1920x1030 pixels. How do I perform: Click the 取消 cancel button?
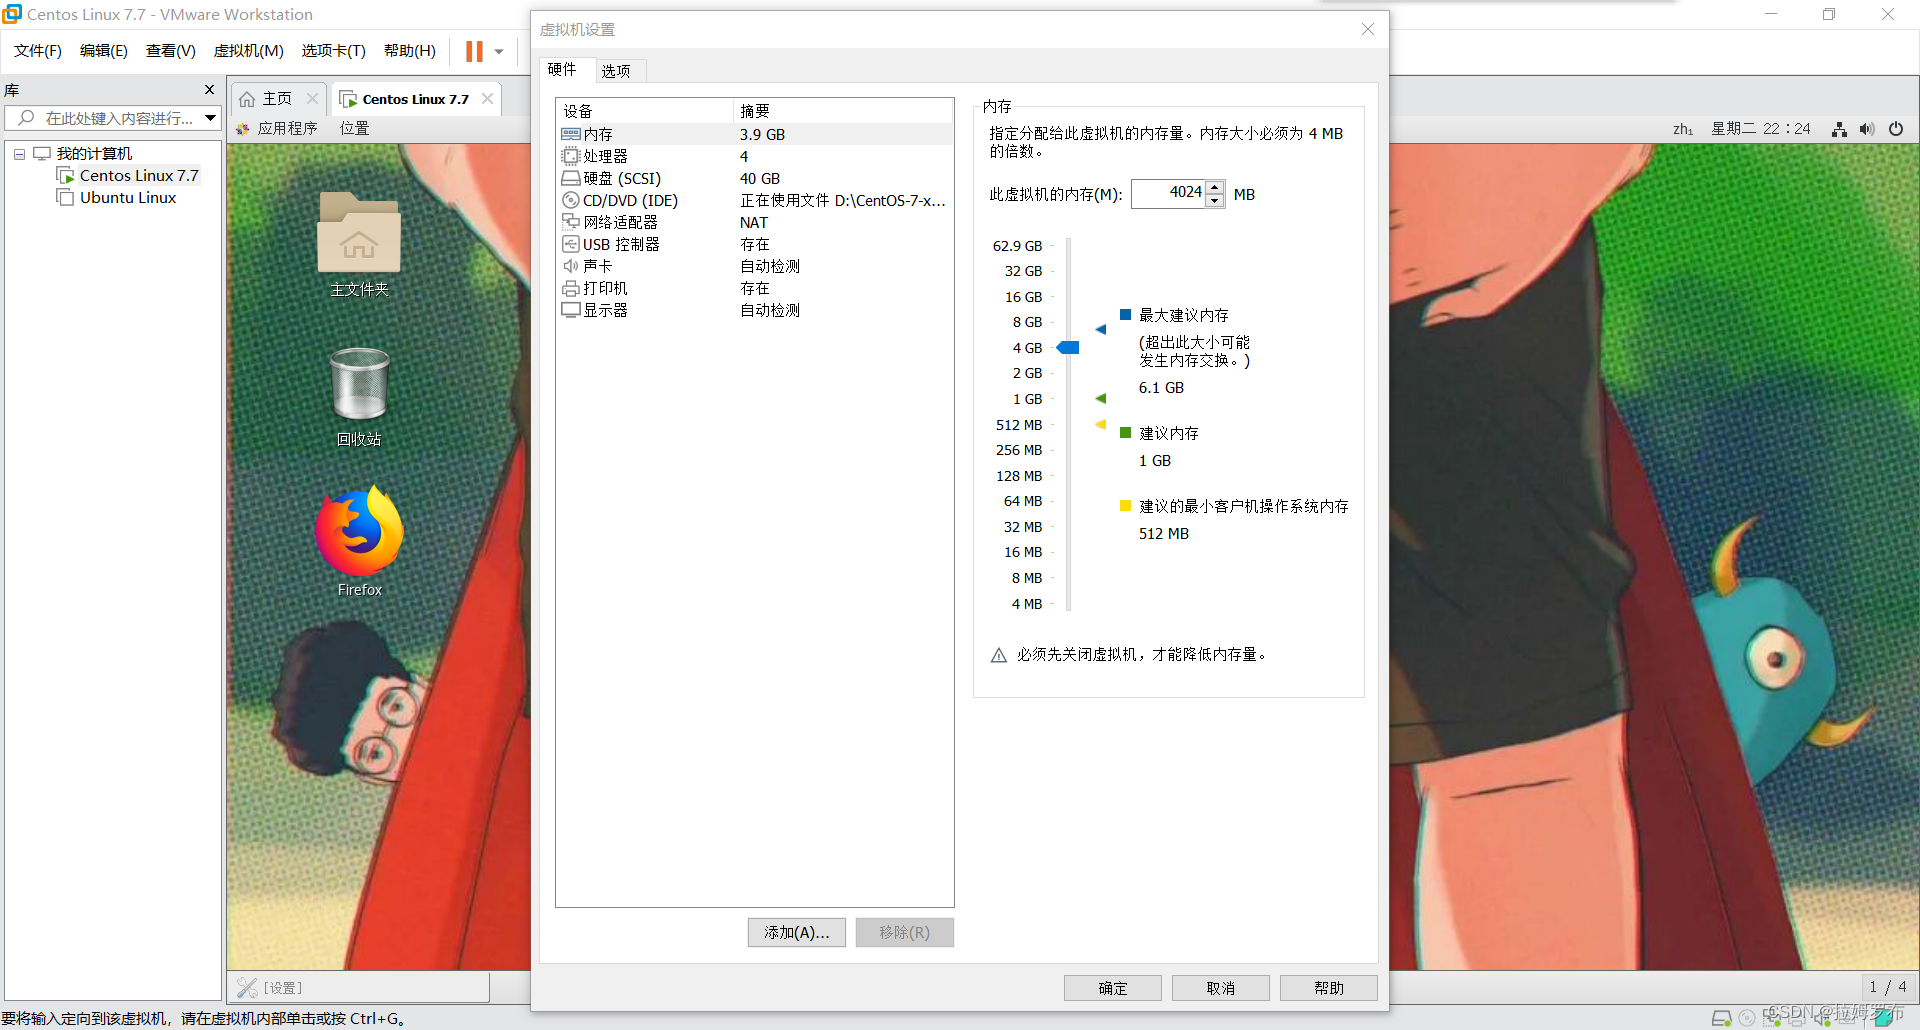point(1221,988)
